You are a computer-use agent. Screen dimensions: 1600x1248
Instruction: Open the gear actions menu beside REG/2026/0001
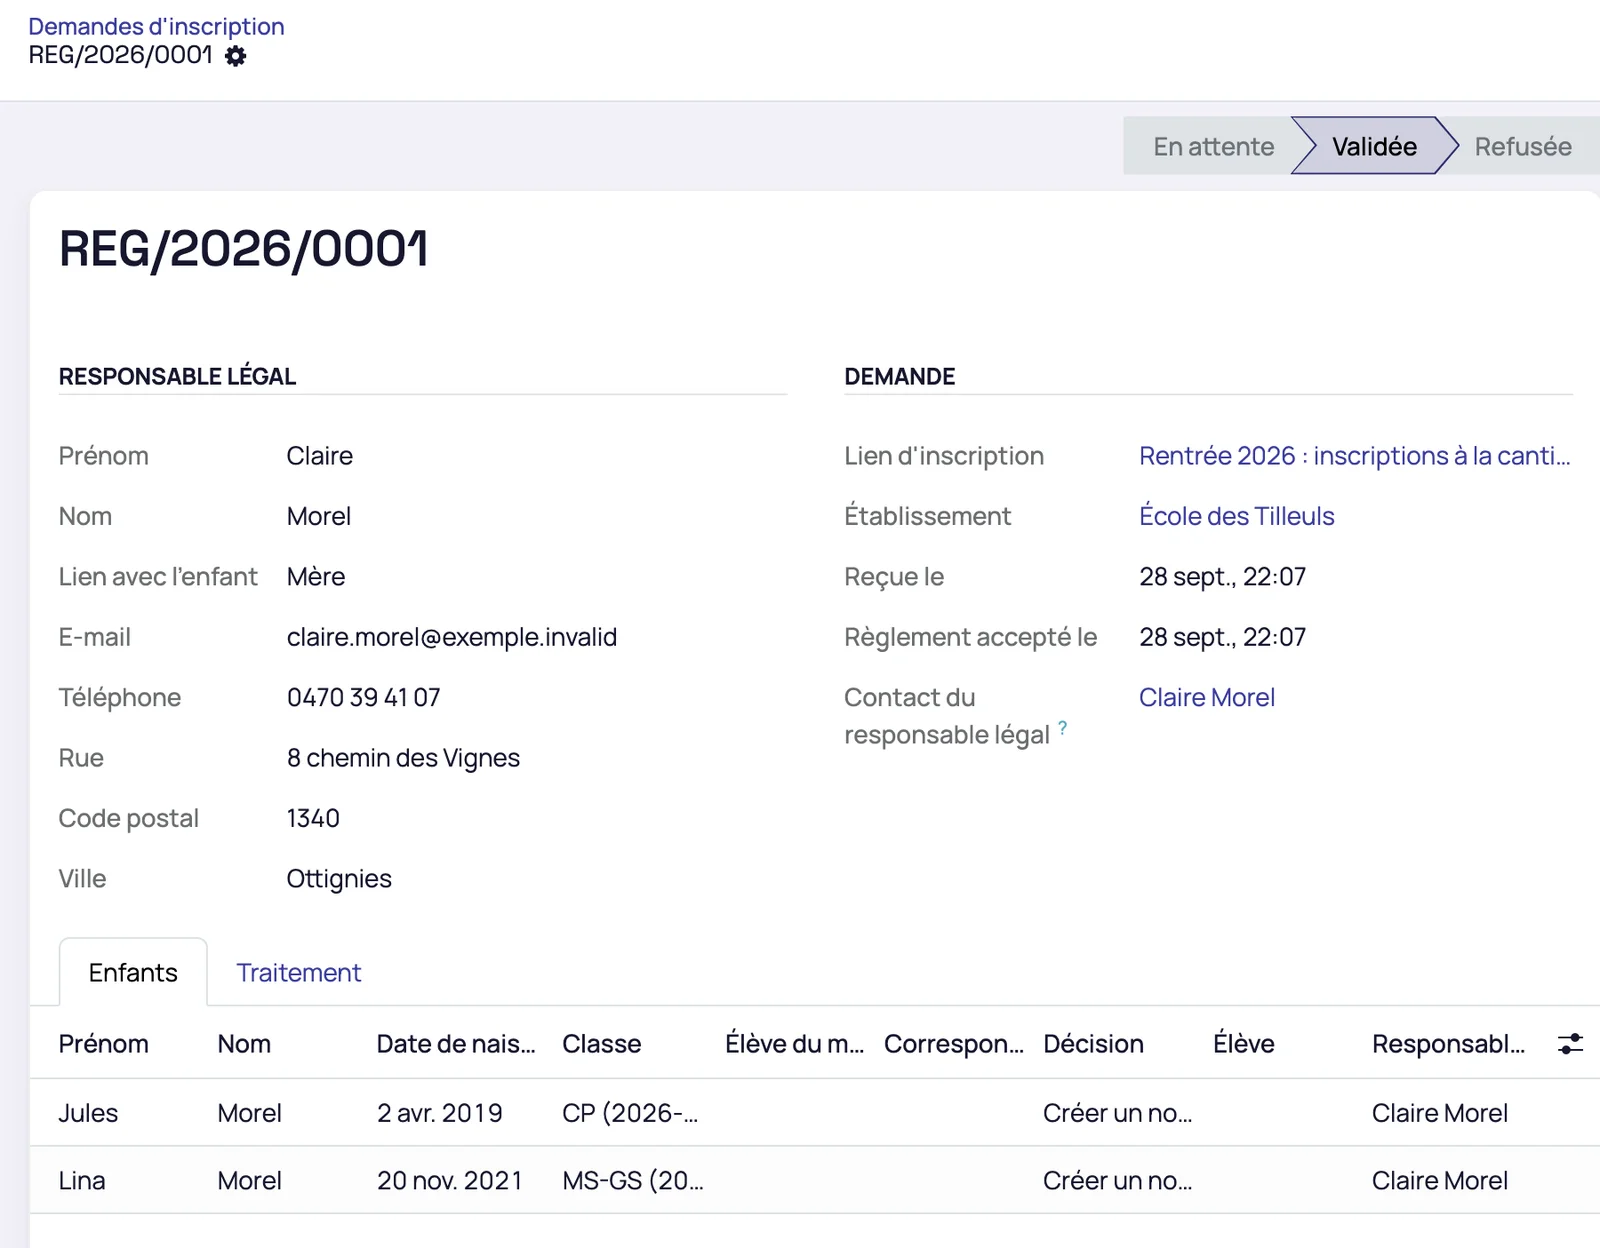[x=236, y=56]
